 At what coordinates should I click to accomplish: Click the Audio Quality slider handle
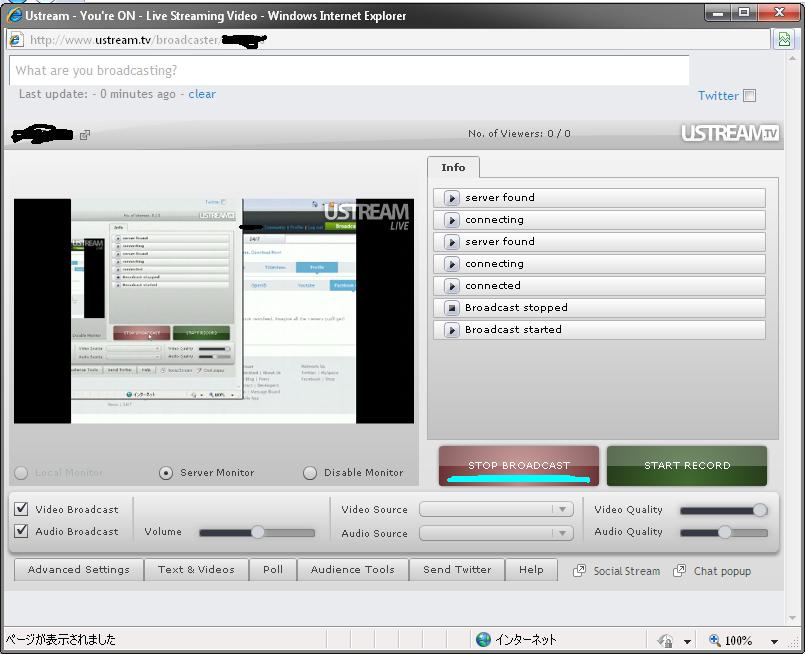click(724, 532)
